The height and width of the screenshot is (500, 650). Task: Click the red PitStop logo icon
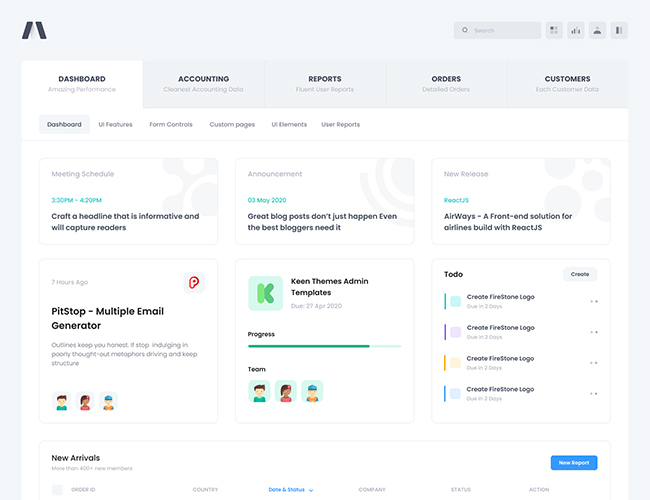click(x=194, y=283)
